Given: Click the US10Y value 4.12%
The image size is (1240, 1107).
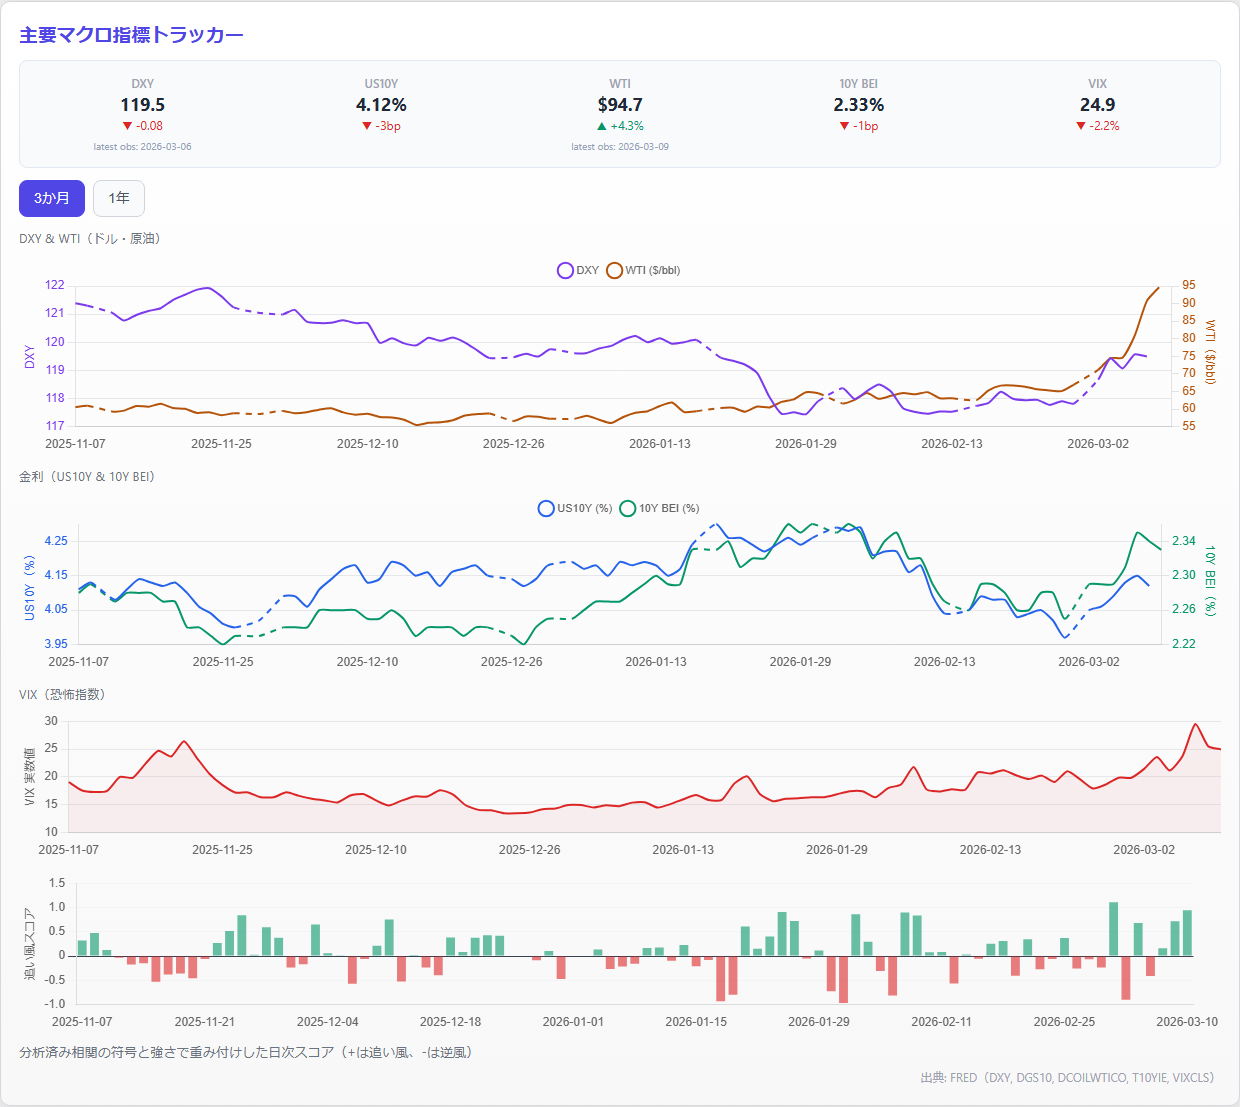Looking at the screenshot, I should pyautogui.click(x=381, y=105).
